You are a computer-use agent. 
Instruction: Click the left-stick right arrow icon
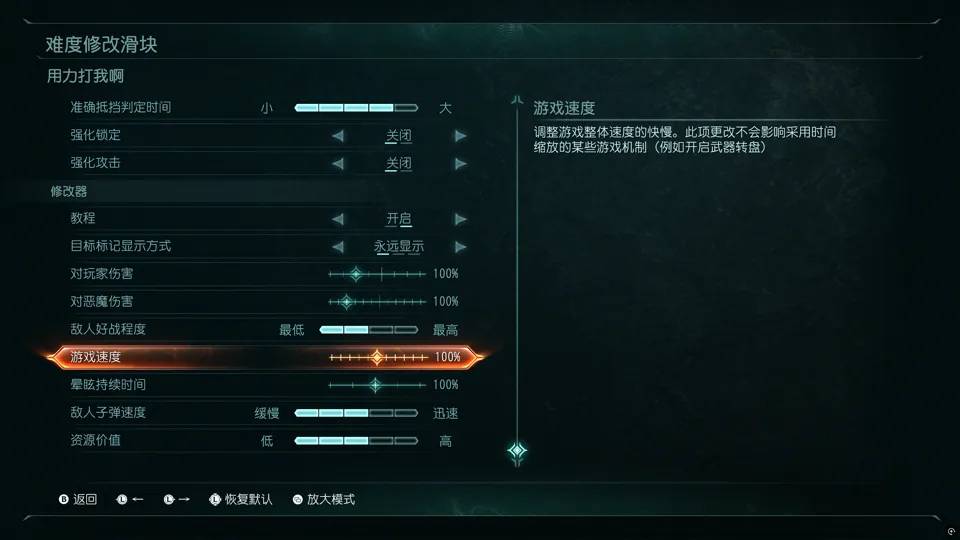[169, 500]
